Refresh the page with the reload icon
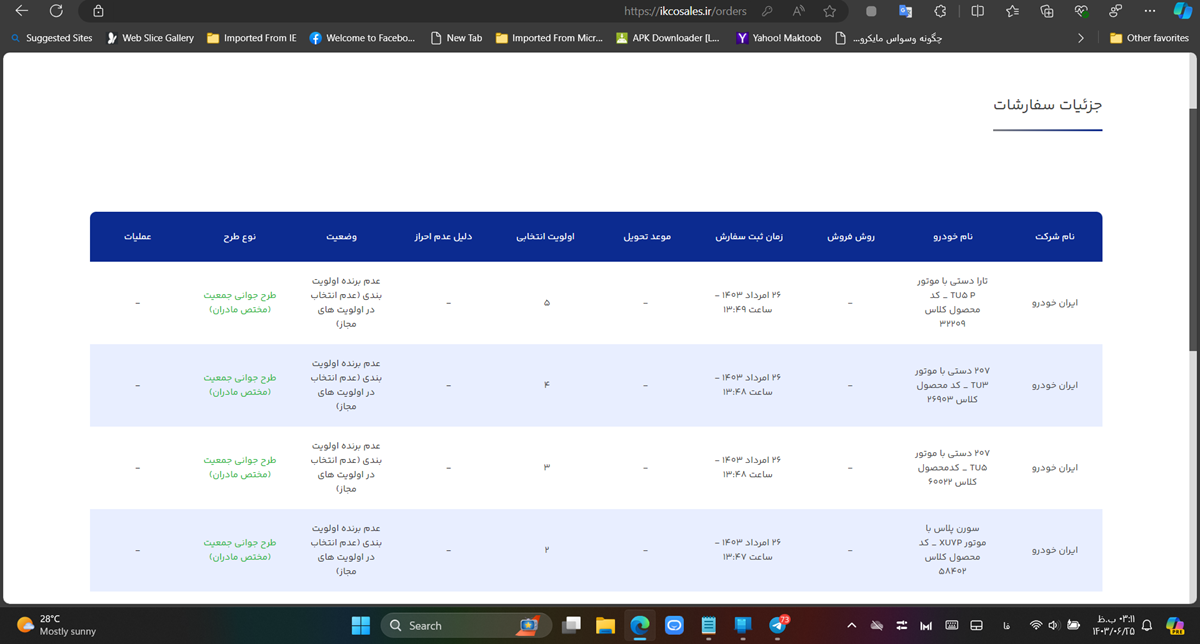The width and height of the screenshot is (1200, 644). (x=57, y=11)
